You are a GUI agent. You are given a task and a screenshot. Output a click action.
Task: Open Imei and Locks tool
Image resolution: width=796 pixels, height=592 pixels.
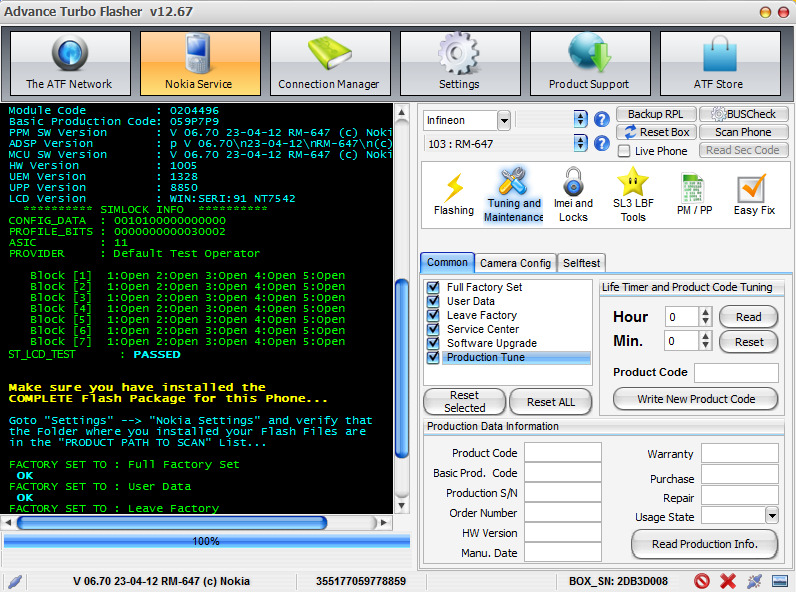[x=573, y=195]
